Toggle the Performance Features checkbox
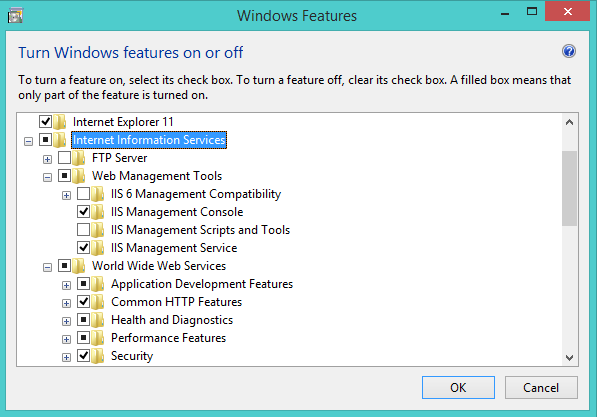The width and height of the screenshot is (597, 417). click(x=83, y=337)
